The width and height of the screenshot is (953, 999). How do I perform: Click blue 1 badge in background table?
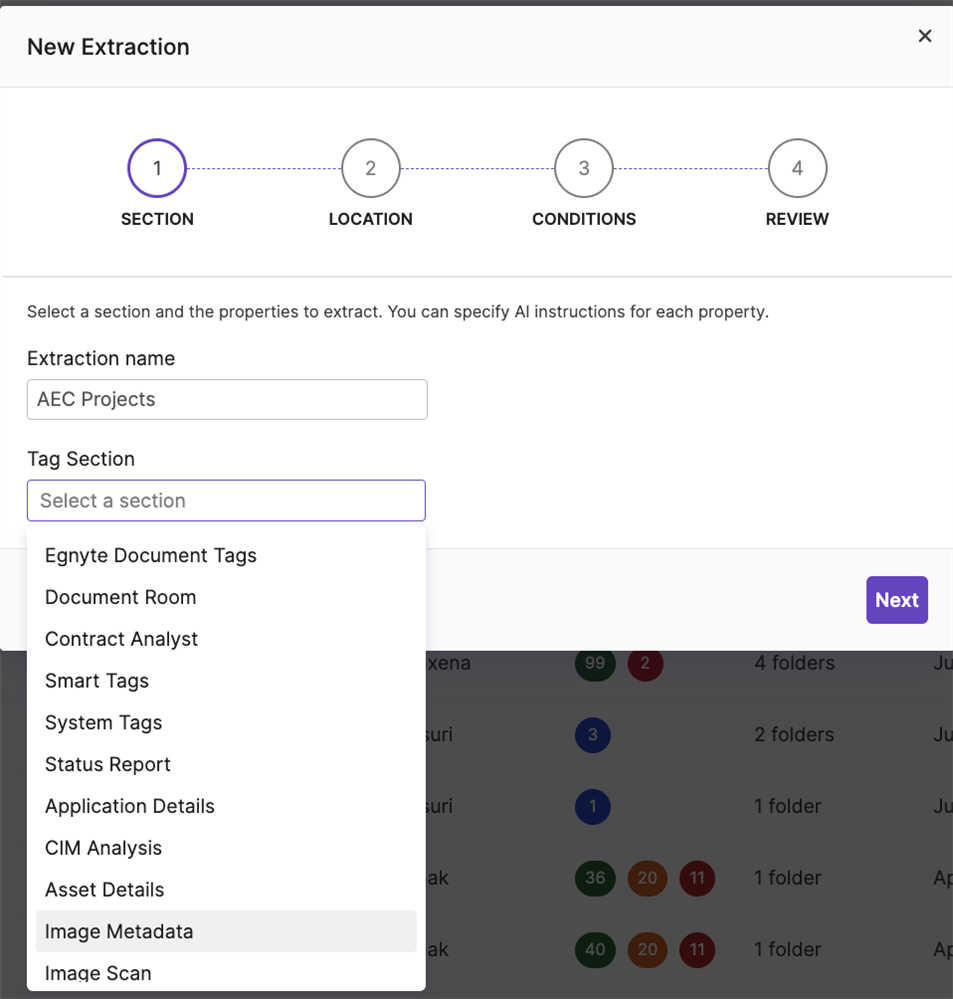pyautogui.click(x=593, y=807)
